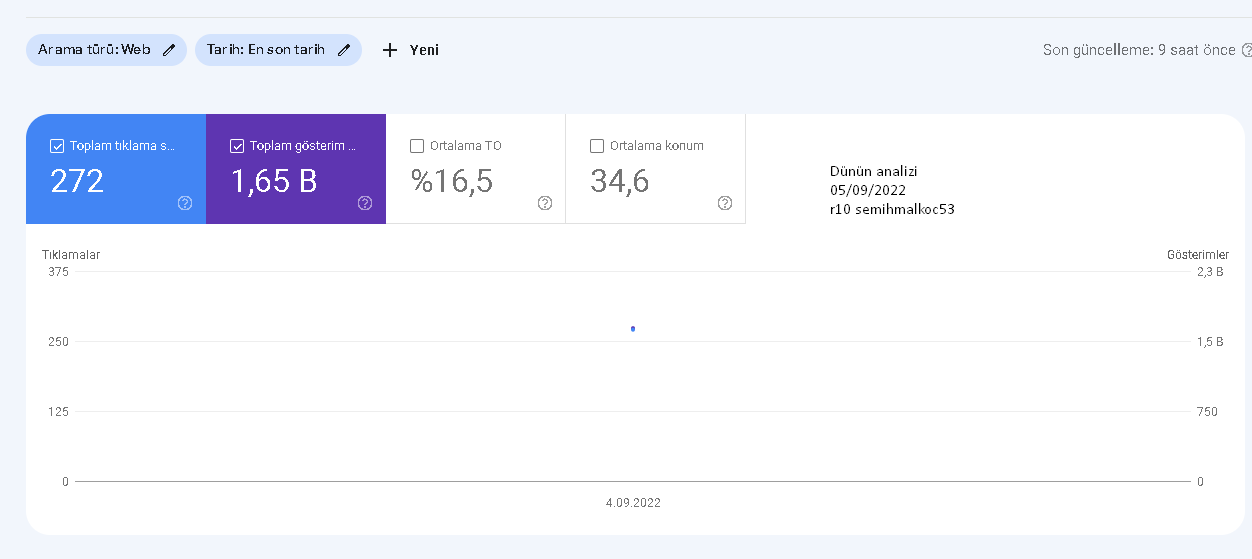This screenshot has height=559, width=1252.
Task: Click the 750 right axis label
Action: [x=1207, y=412]
